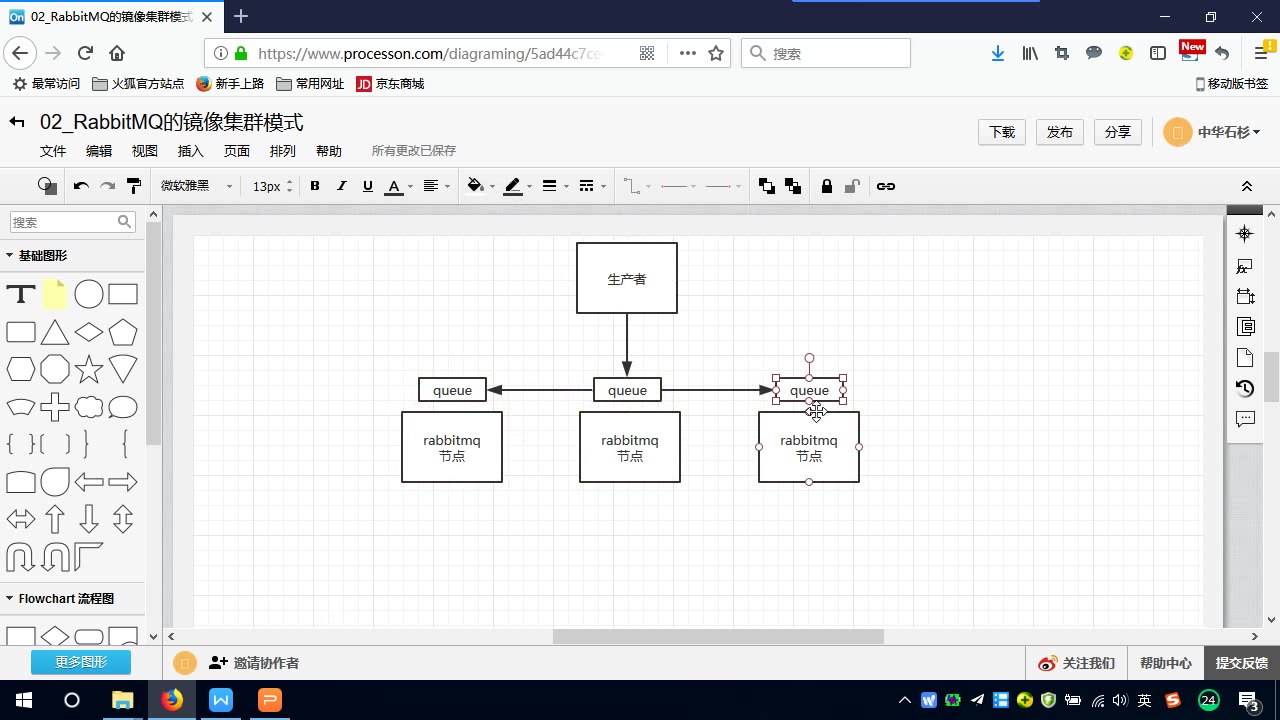Open text alignment dropdown
1280x720 pixels.
coord(436,186)
